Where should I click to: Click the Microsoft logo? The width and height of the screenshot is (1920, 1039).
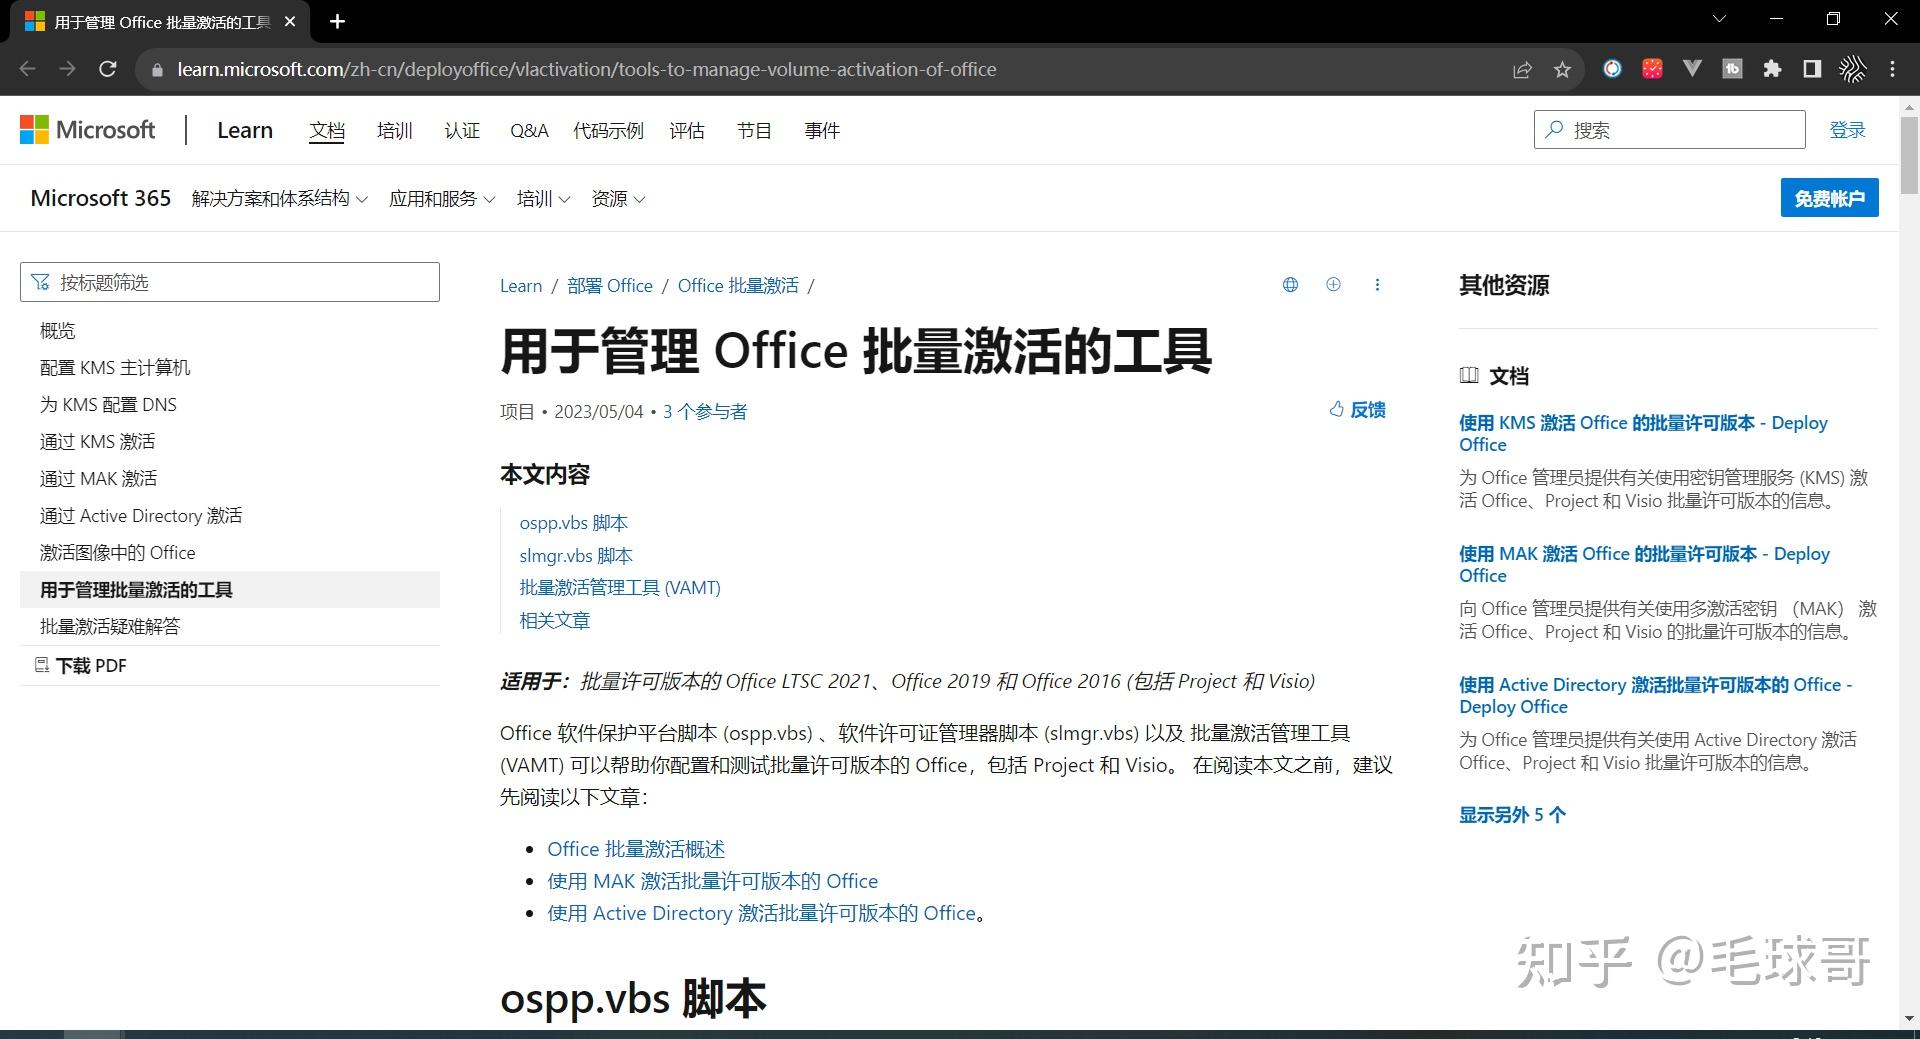[x=88, y=130]
